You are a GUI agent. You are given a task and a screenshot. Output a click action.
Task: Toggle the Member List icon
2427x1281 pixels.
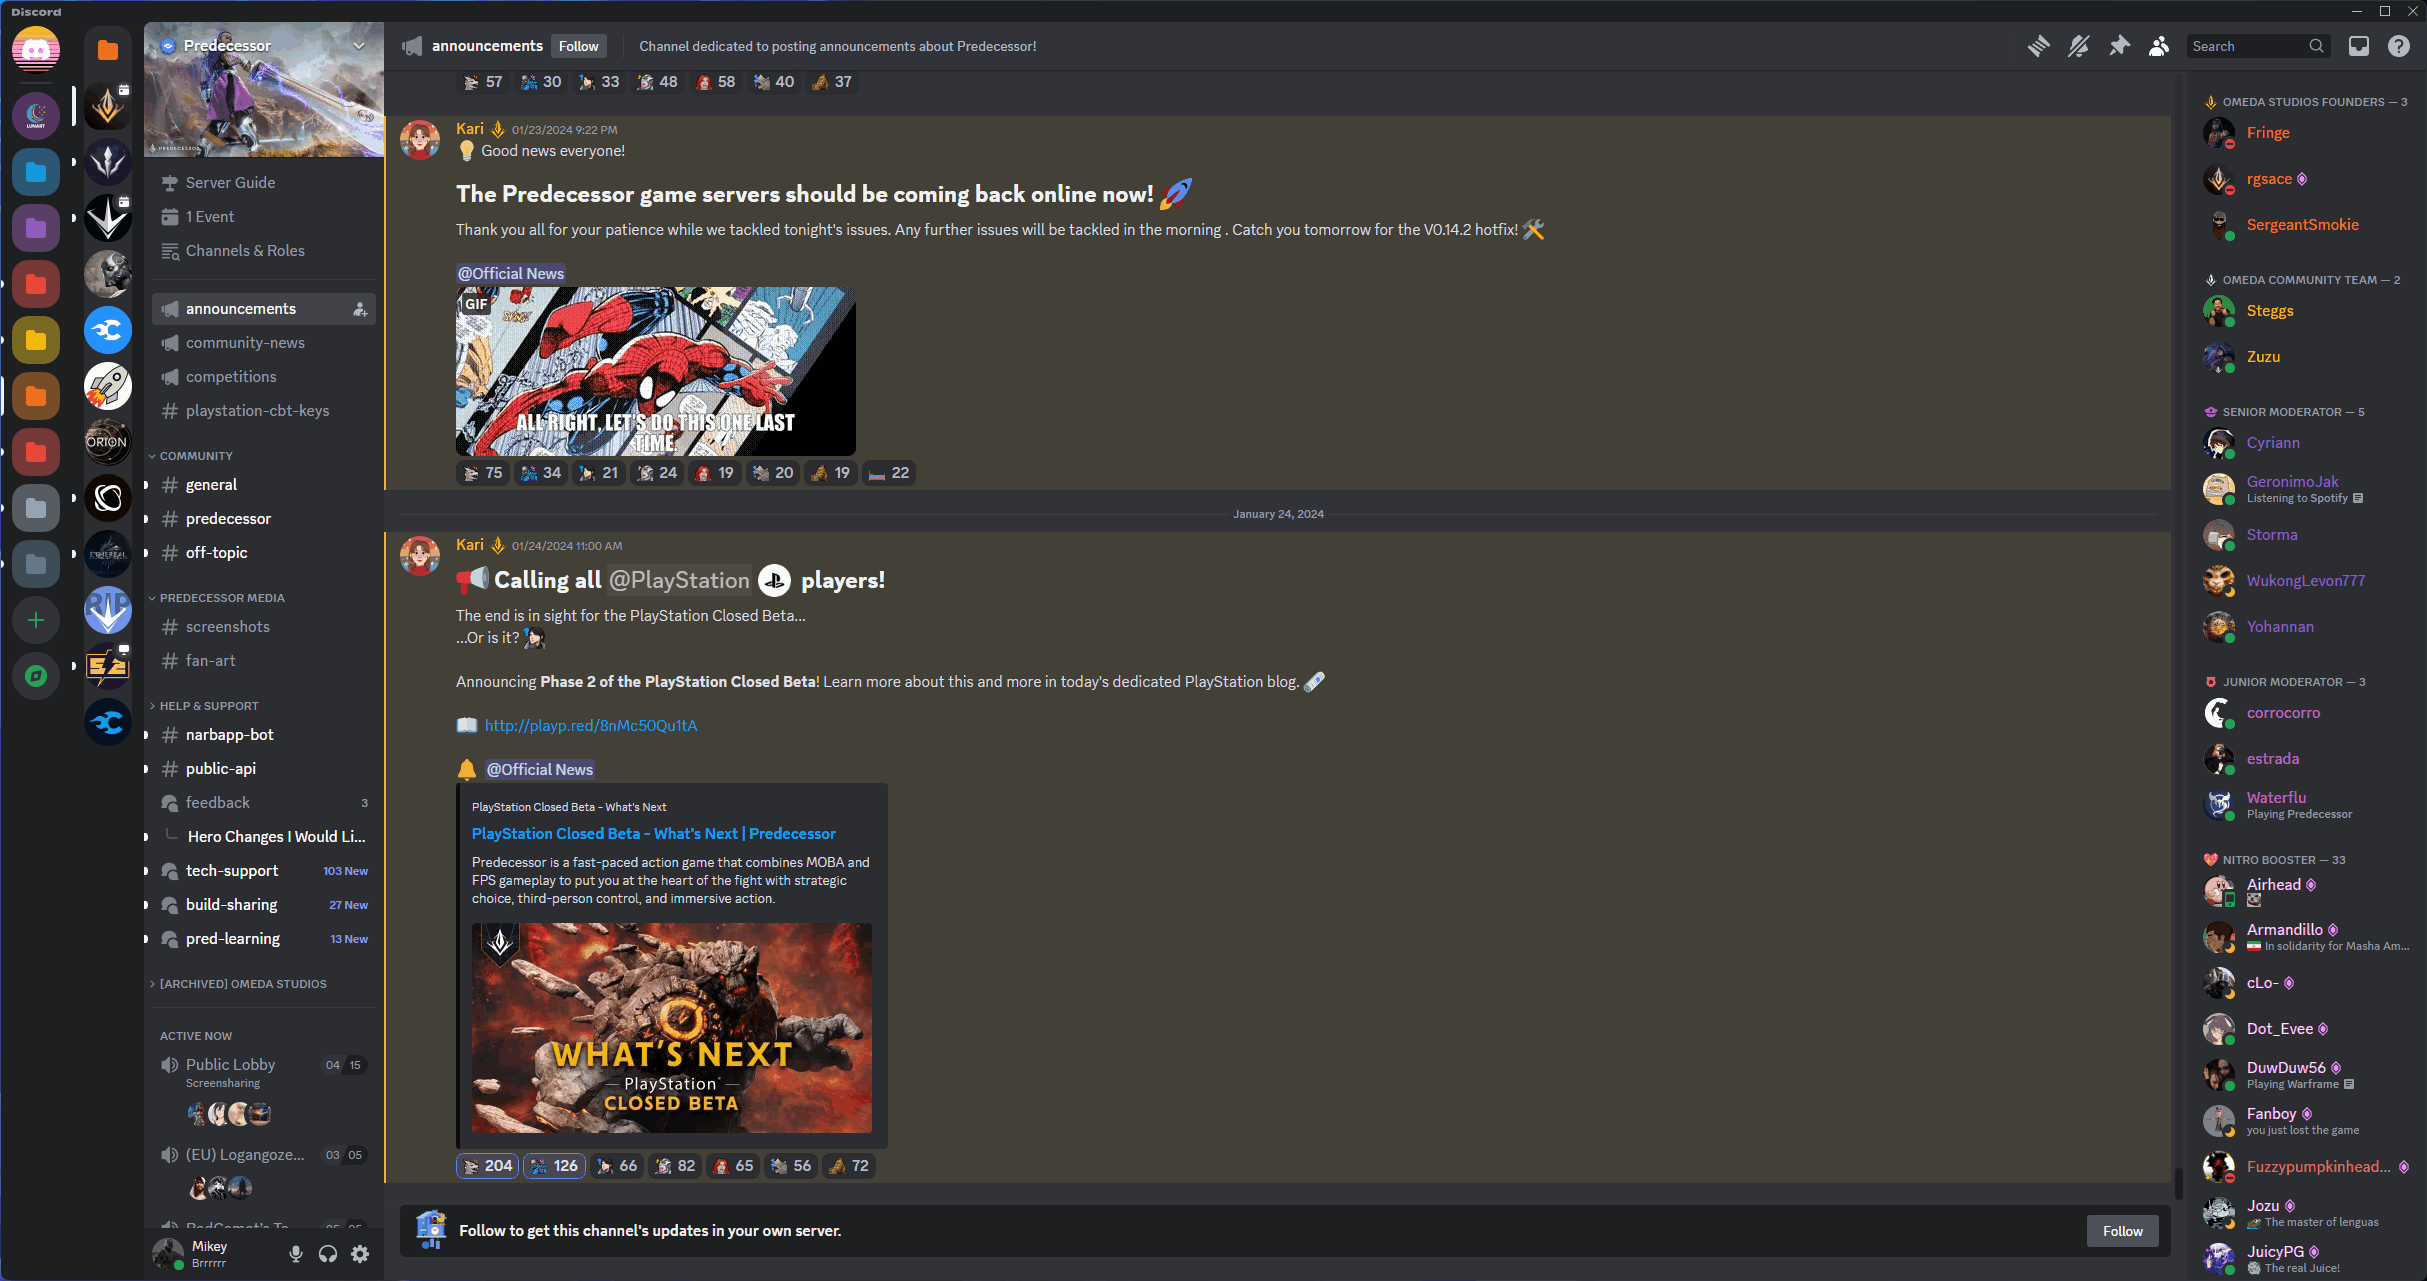pyautogui.click(x=2159, y=46)
